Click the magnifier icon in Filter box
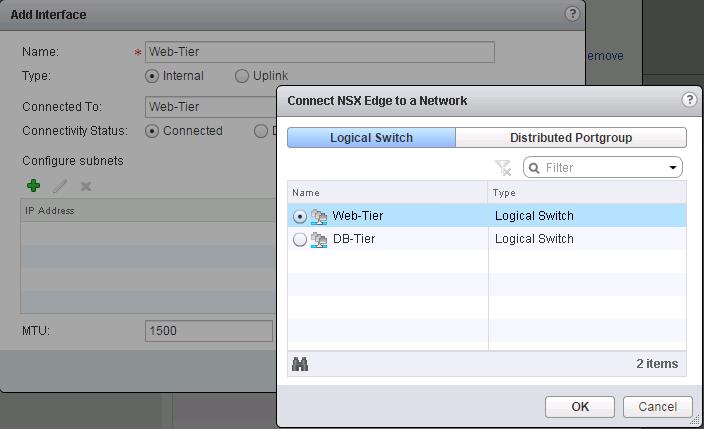This screenshot has width=704, height=429. click(x=534, y=168)
